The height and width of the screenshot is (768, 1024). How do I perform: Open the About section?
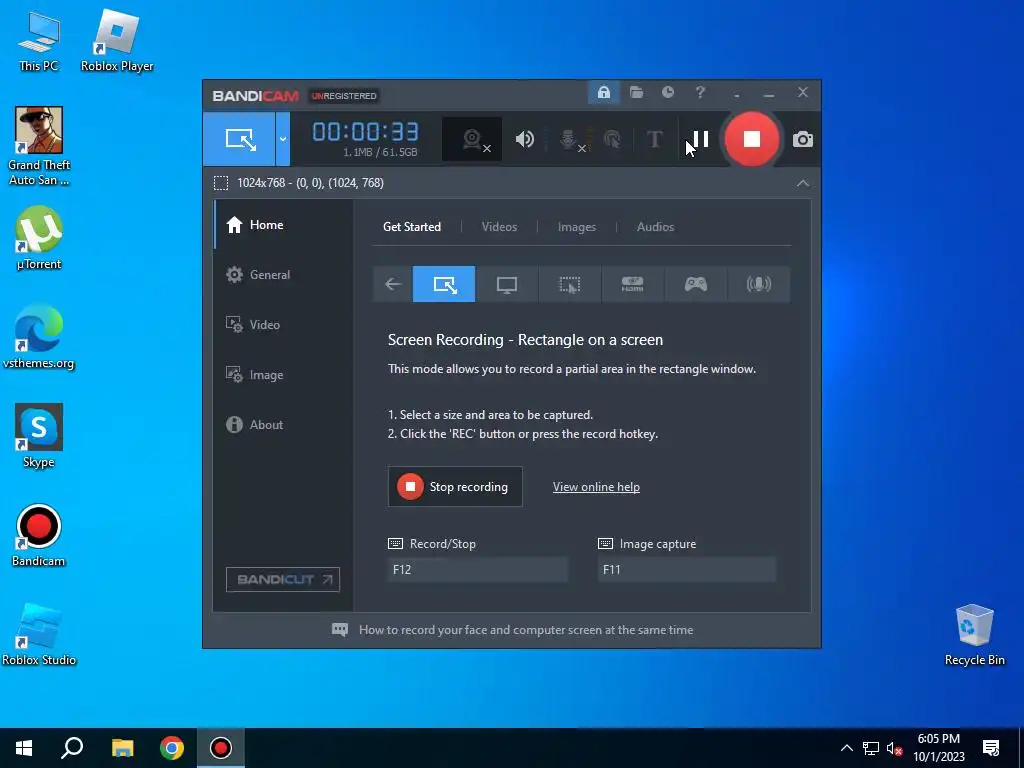[283, 424]
